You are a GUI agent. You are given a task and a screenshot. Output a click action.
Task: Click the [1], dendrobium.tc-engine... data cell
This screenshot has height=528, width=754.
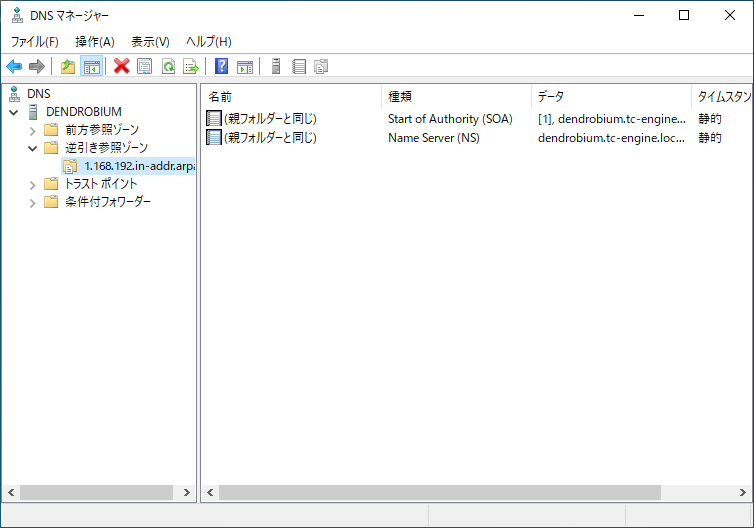[612, 119]
